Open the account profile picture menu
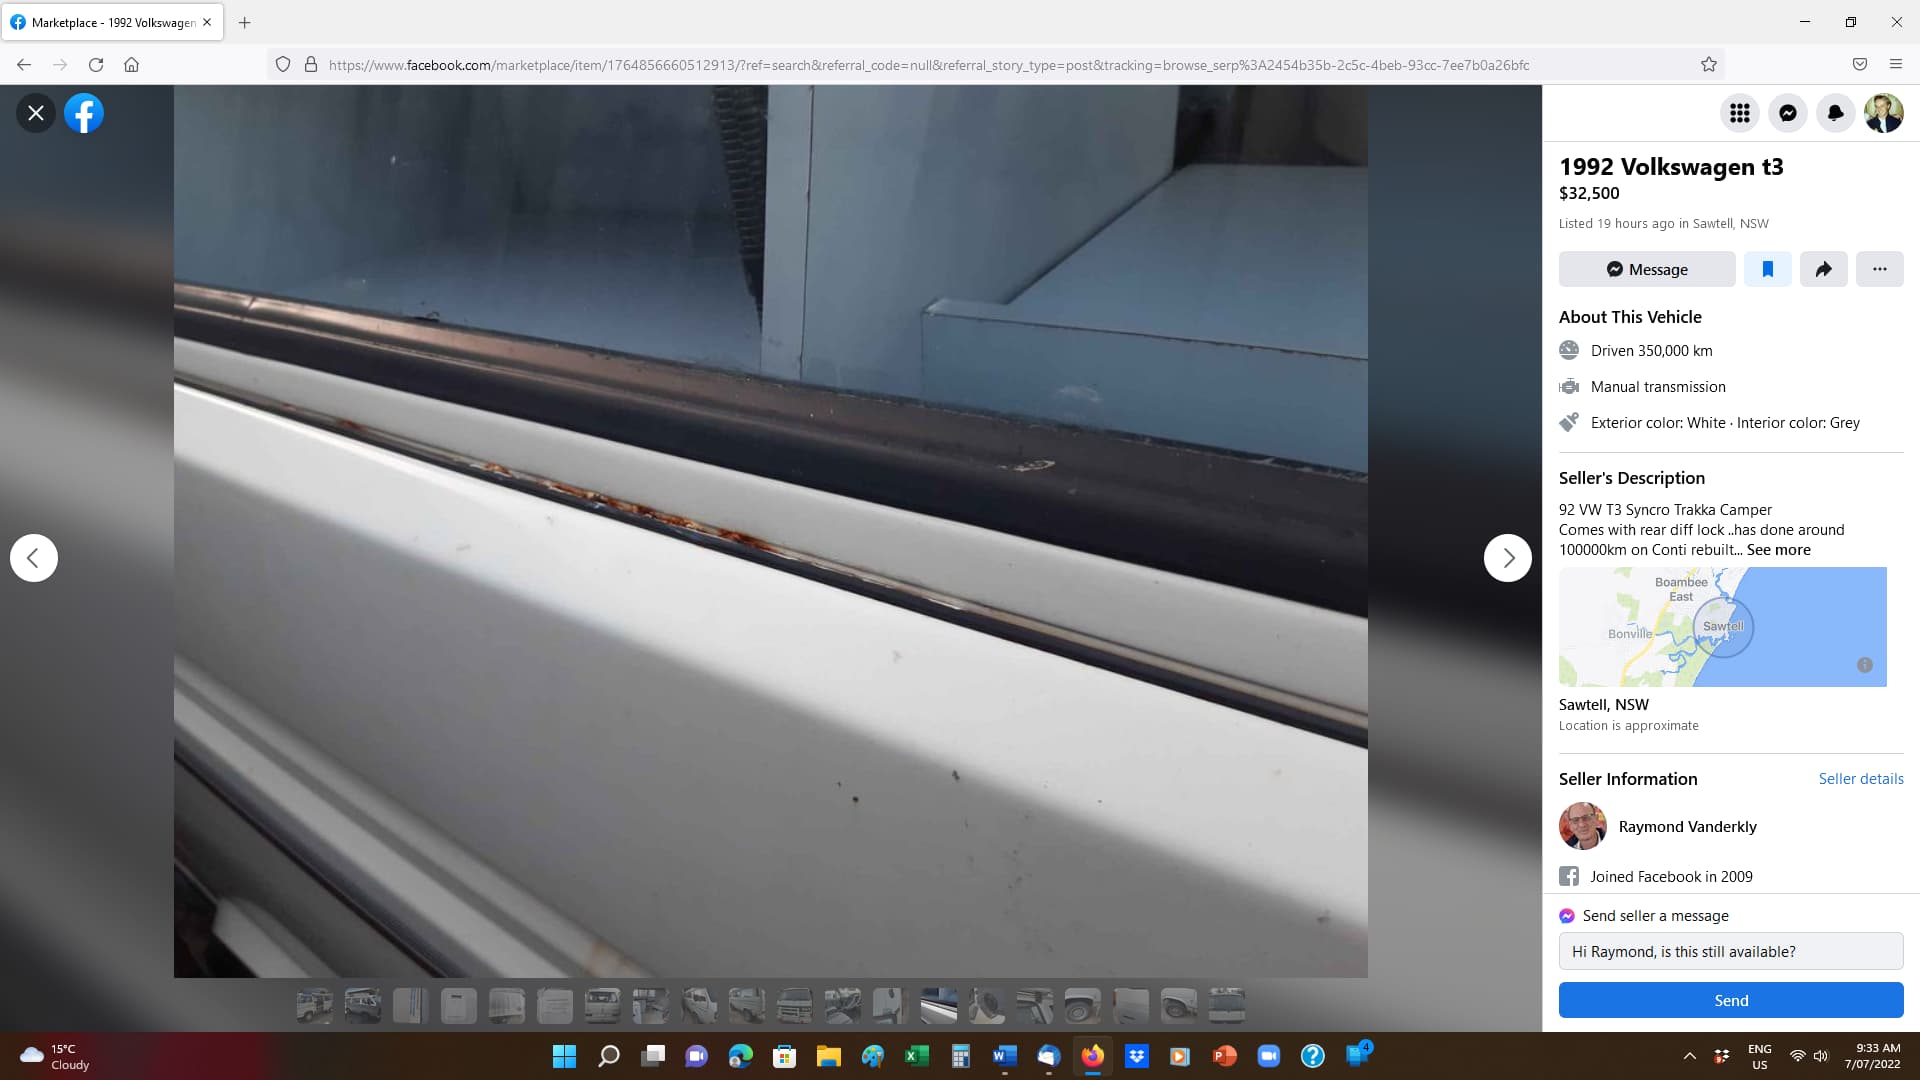This screenshot has width=1920, height=1080. pyautogui.click(x=1884, y=113)
